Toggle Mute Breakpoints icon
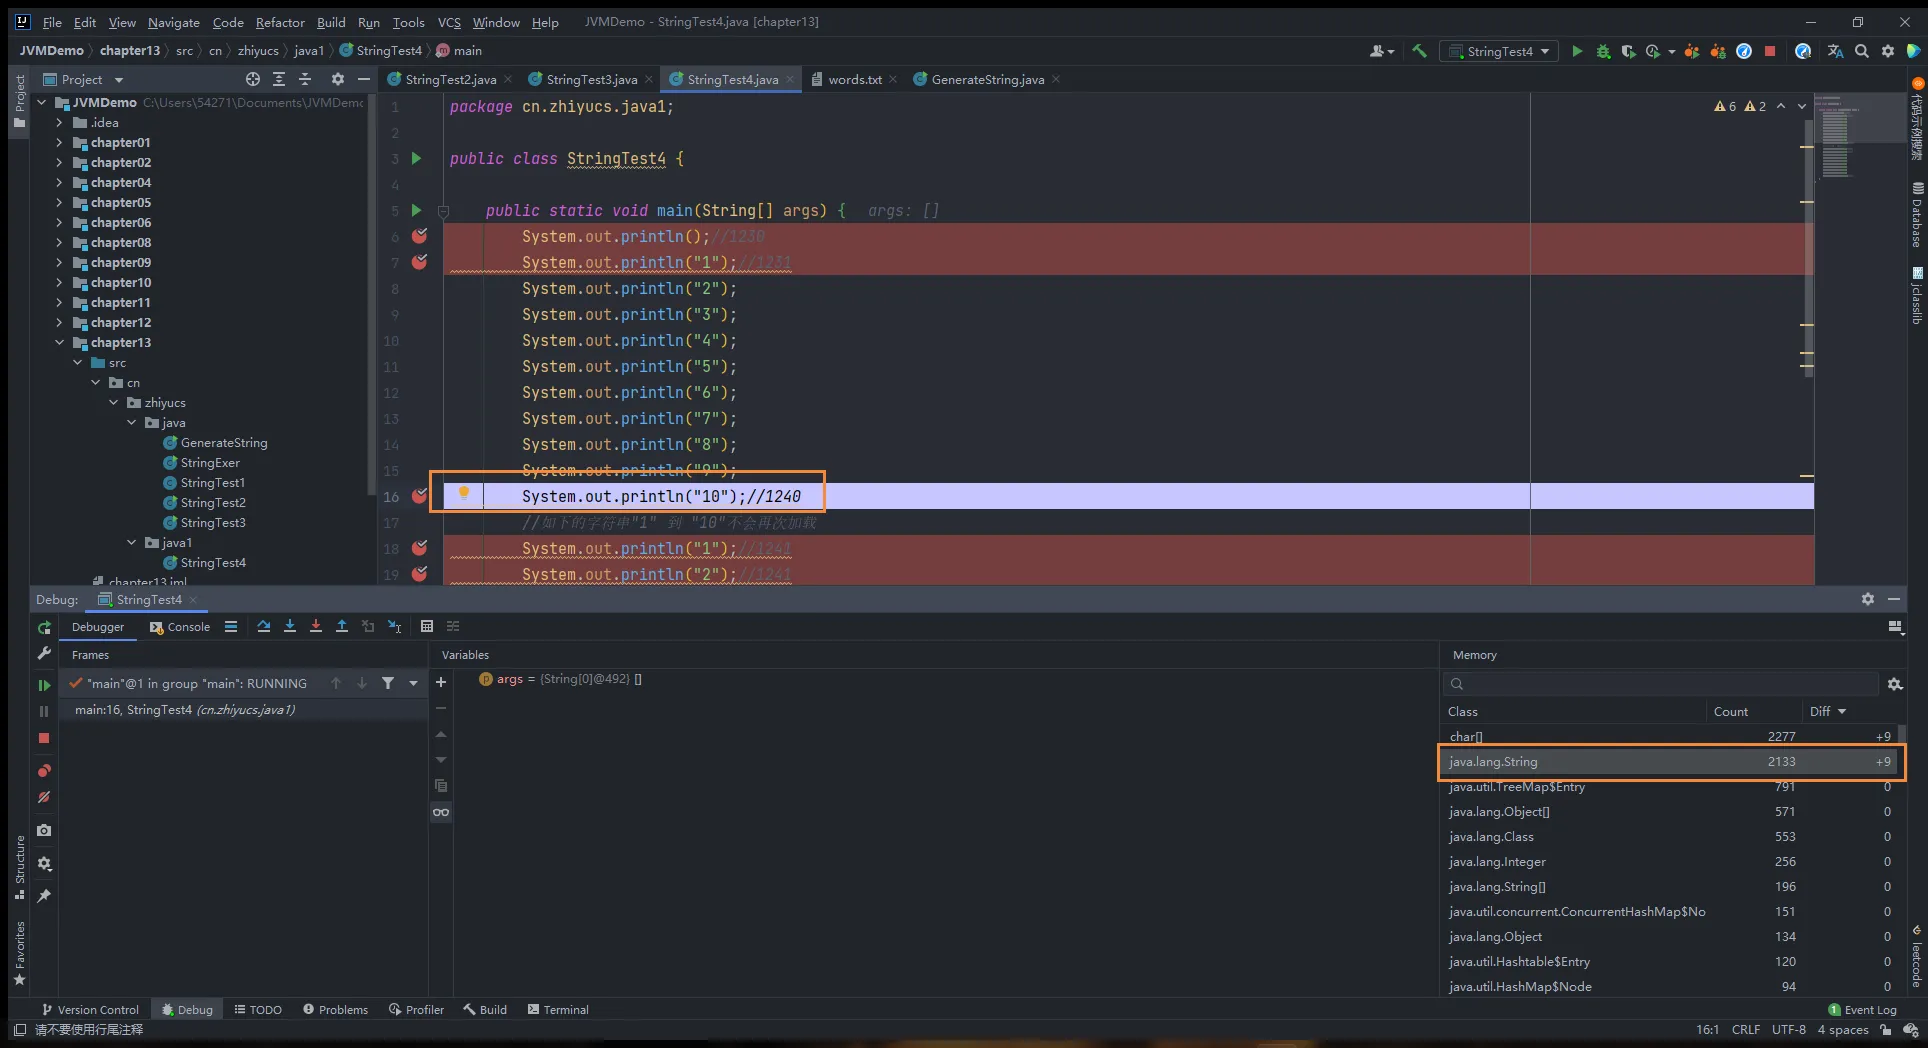Image resolution: width=1928 pixels, height=1048 pixels. click(x=44, y=797)
